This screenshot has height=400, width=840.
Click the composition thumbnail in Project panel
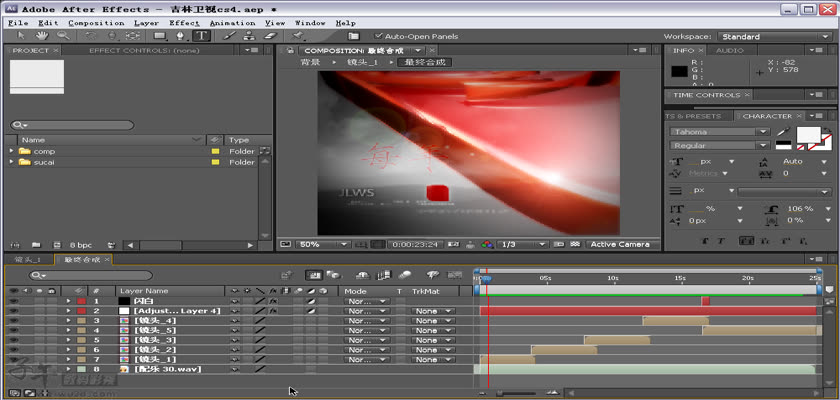36,77
